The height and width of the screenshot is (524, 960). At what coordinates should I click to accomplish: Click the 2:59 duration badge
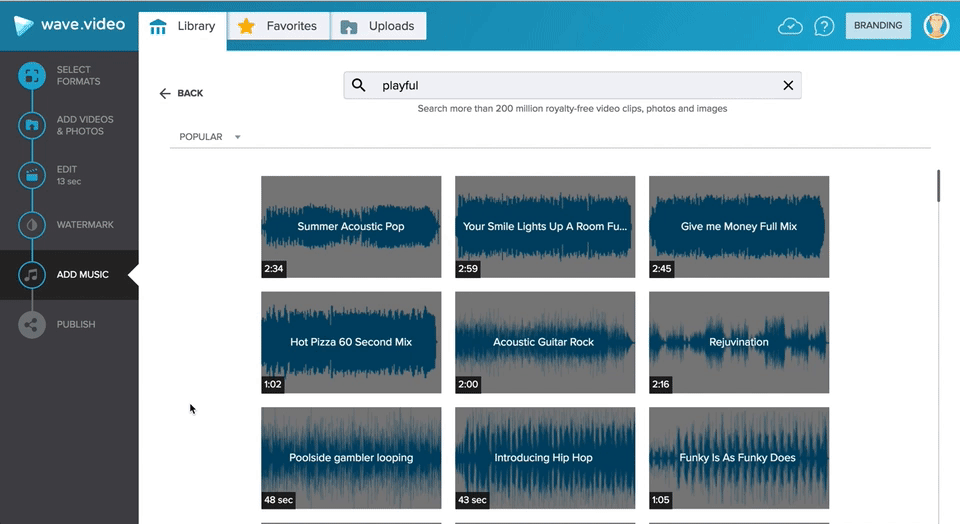pyautogui.click(x=468, y=269)
